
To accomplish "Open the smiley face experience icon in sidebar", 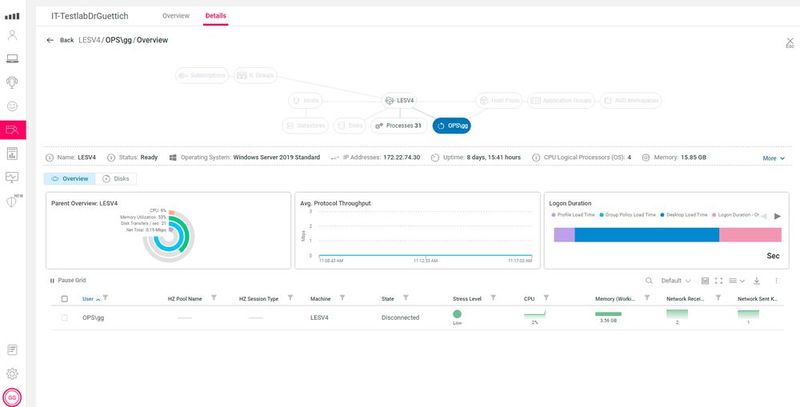I will 12,106.
